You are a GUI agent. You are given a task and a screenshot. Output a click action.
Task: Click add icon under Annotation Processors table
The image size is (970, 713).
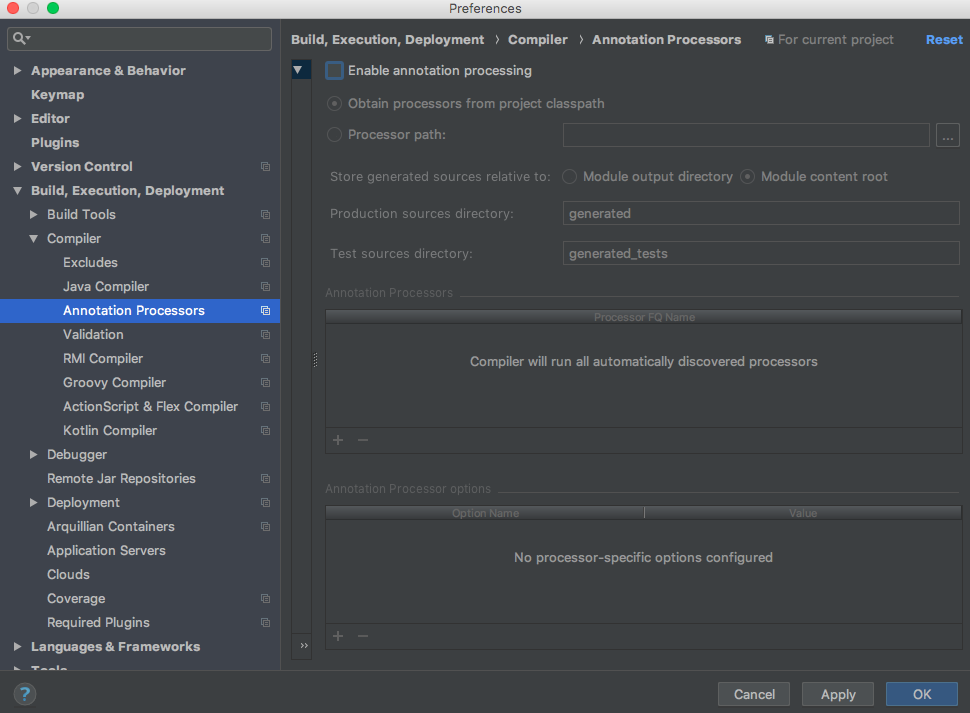click(x=338, y=440)
